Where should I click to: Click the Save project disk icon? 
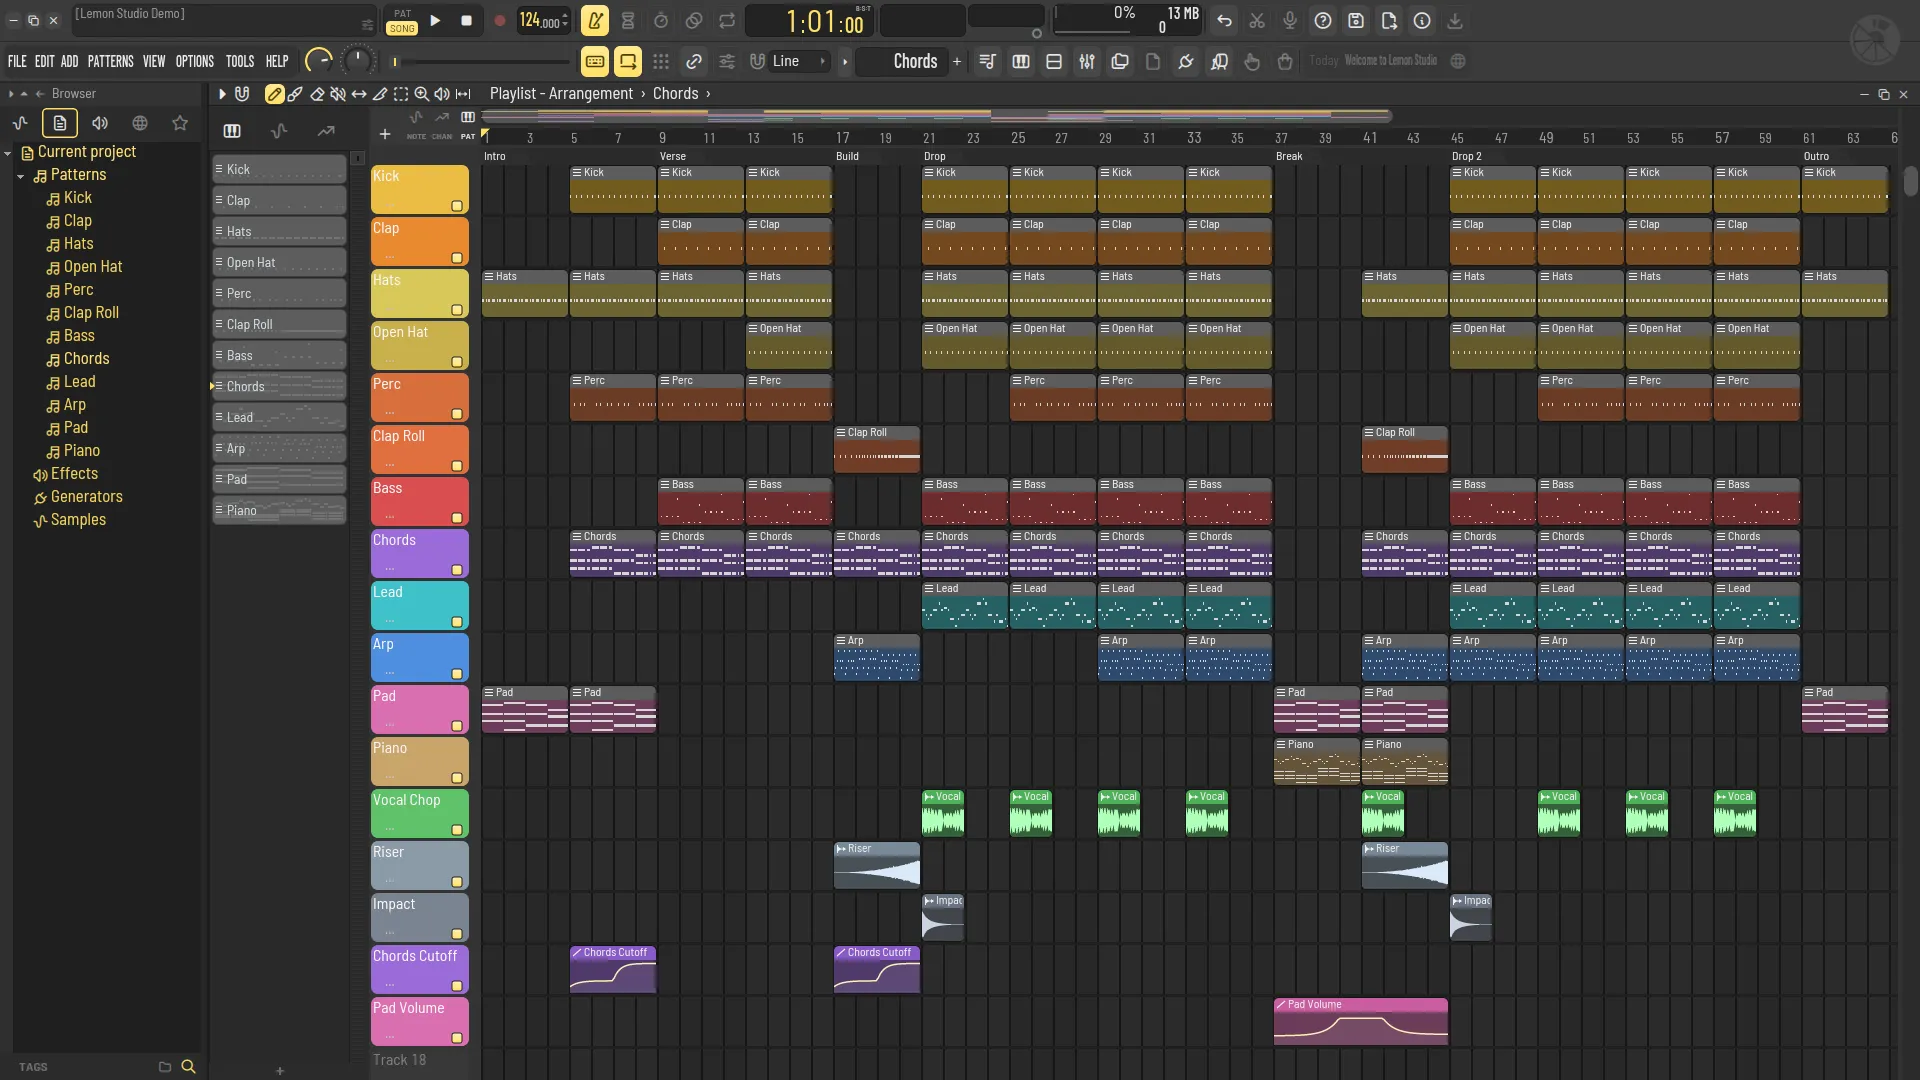click(1356, 21)
